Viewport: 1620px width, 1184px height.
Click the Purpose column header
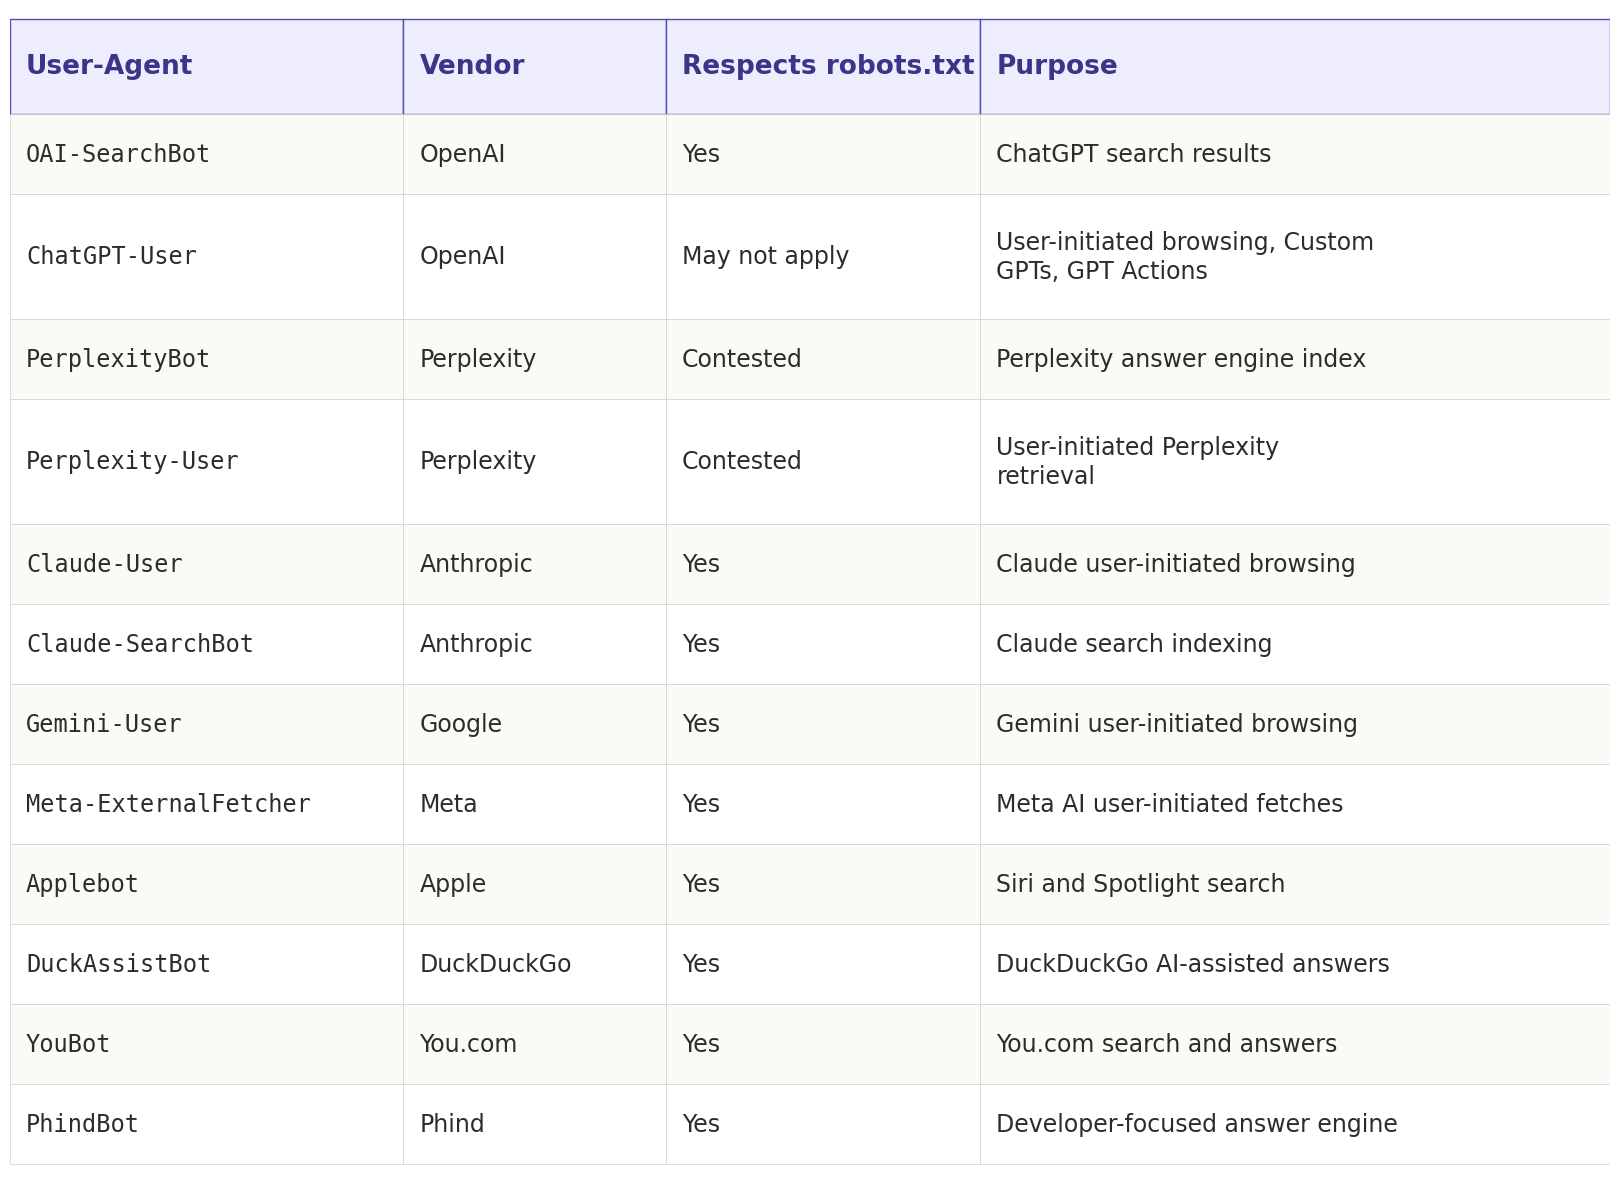click(1295, 66)
